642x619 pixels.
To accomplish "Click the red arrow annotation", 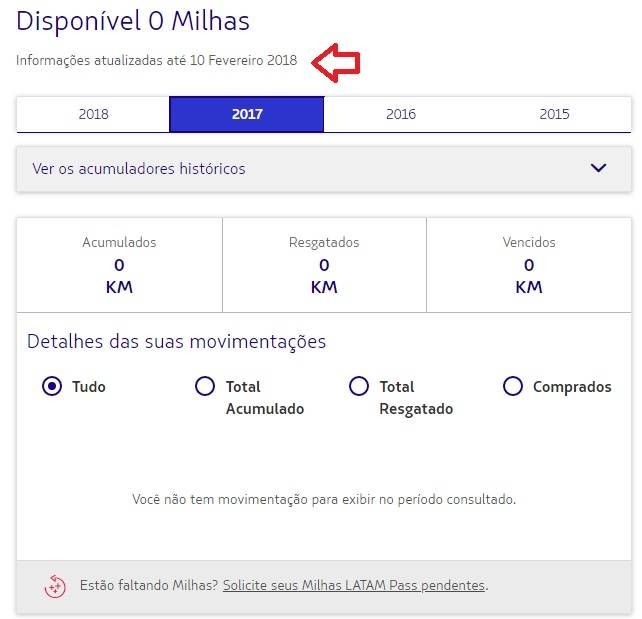I will 336,63.
